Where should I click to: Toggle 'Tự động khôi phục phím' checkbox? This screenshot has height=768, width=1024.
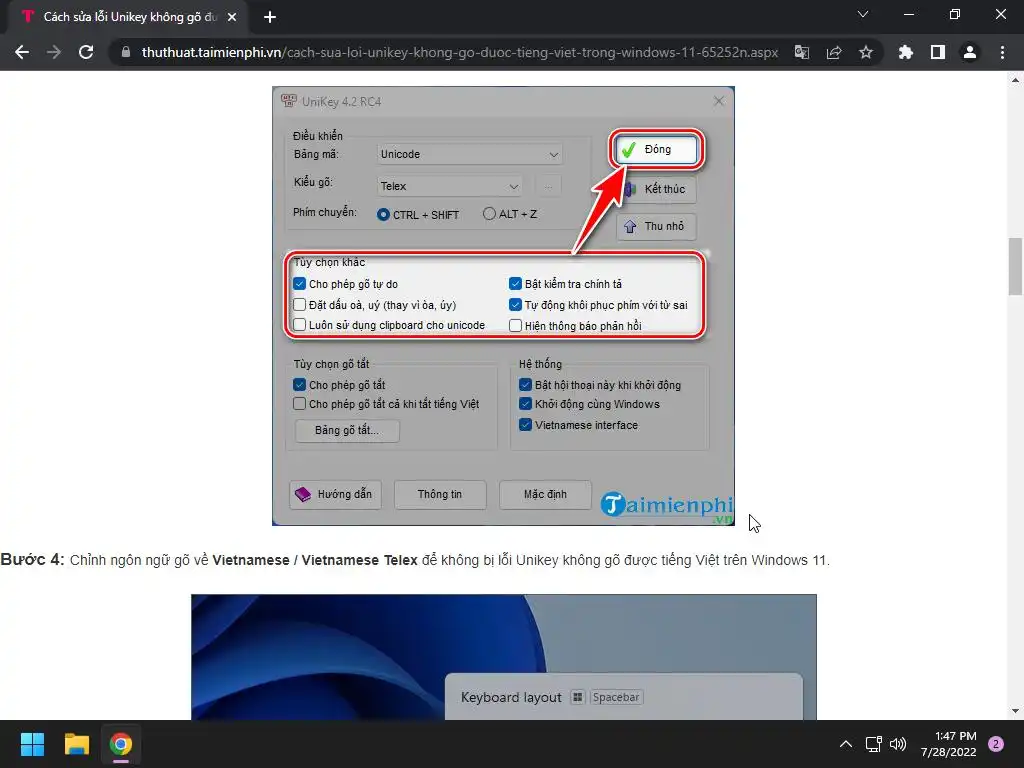(x=515, y=304)
